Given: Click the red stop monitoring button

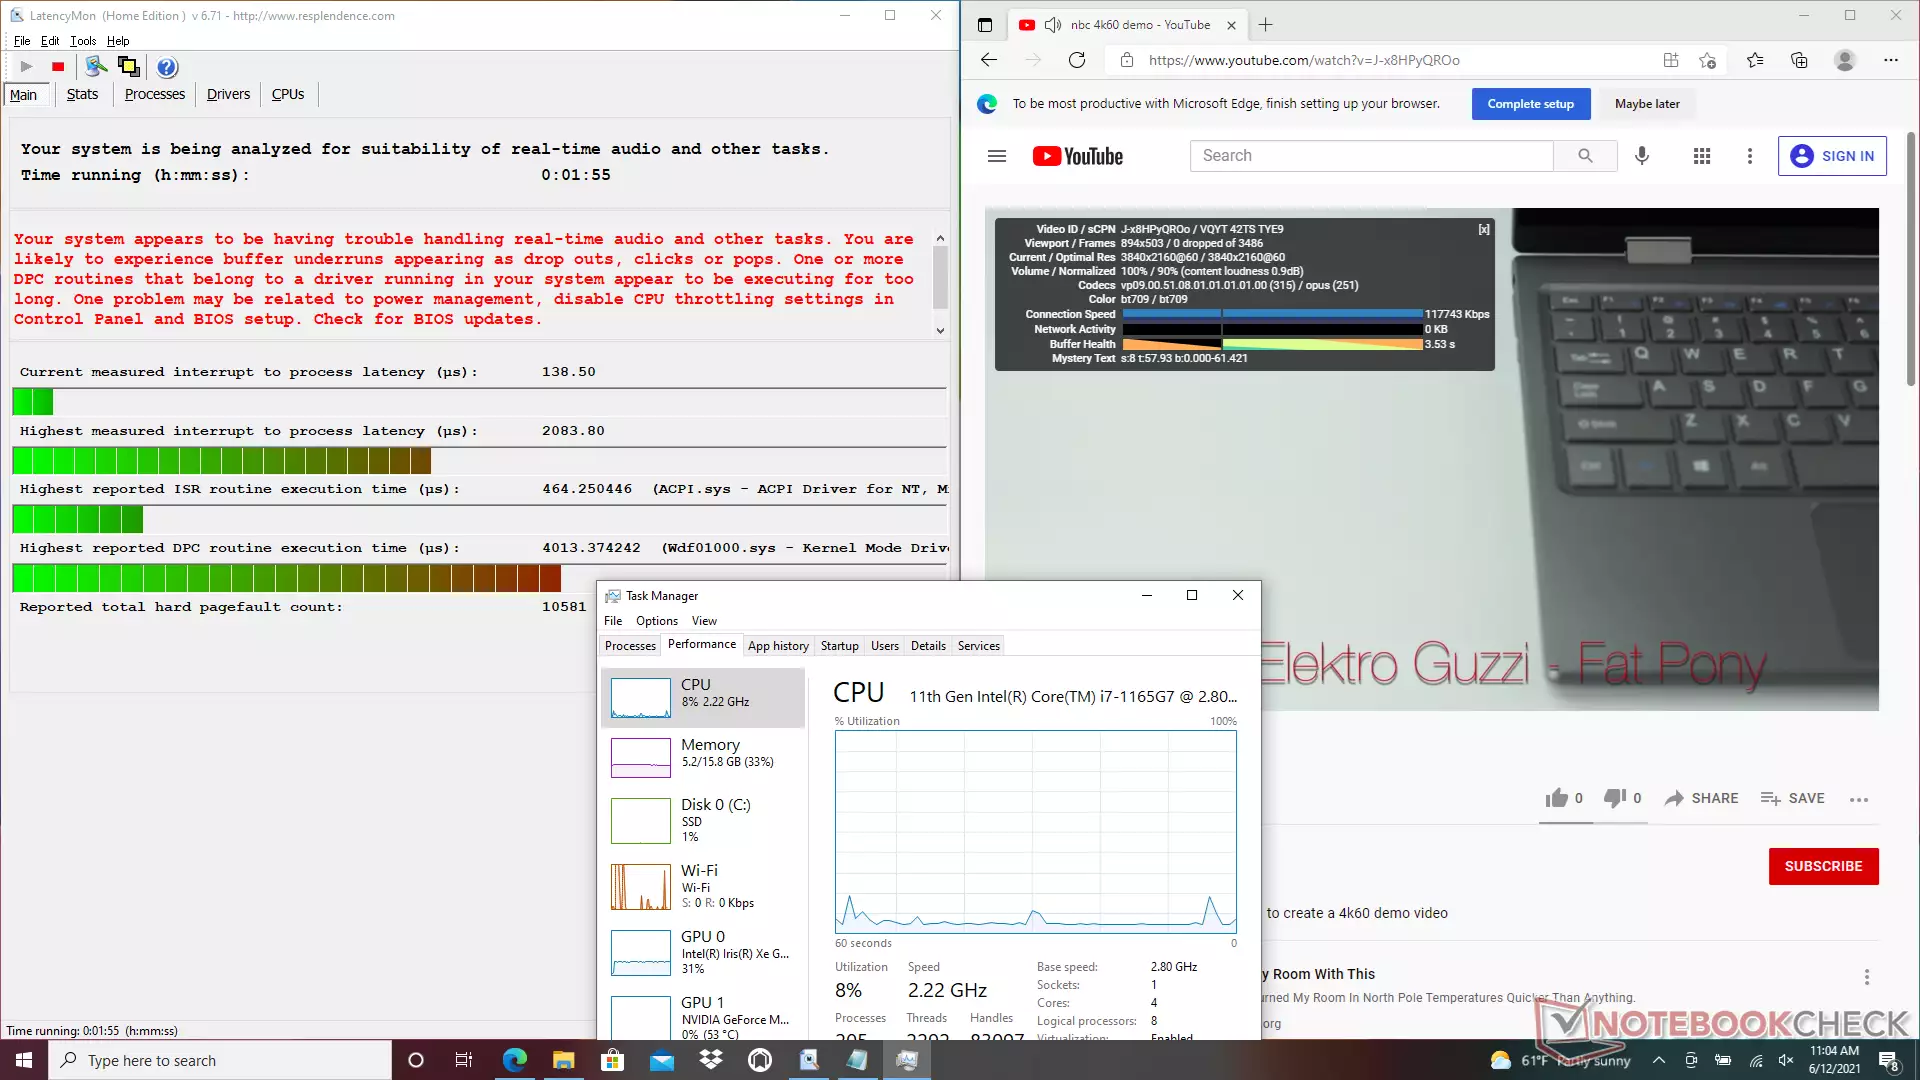Looking at the screenshot, I should (58, 67).
